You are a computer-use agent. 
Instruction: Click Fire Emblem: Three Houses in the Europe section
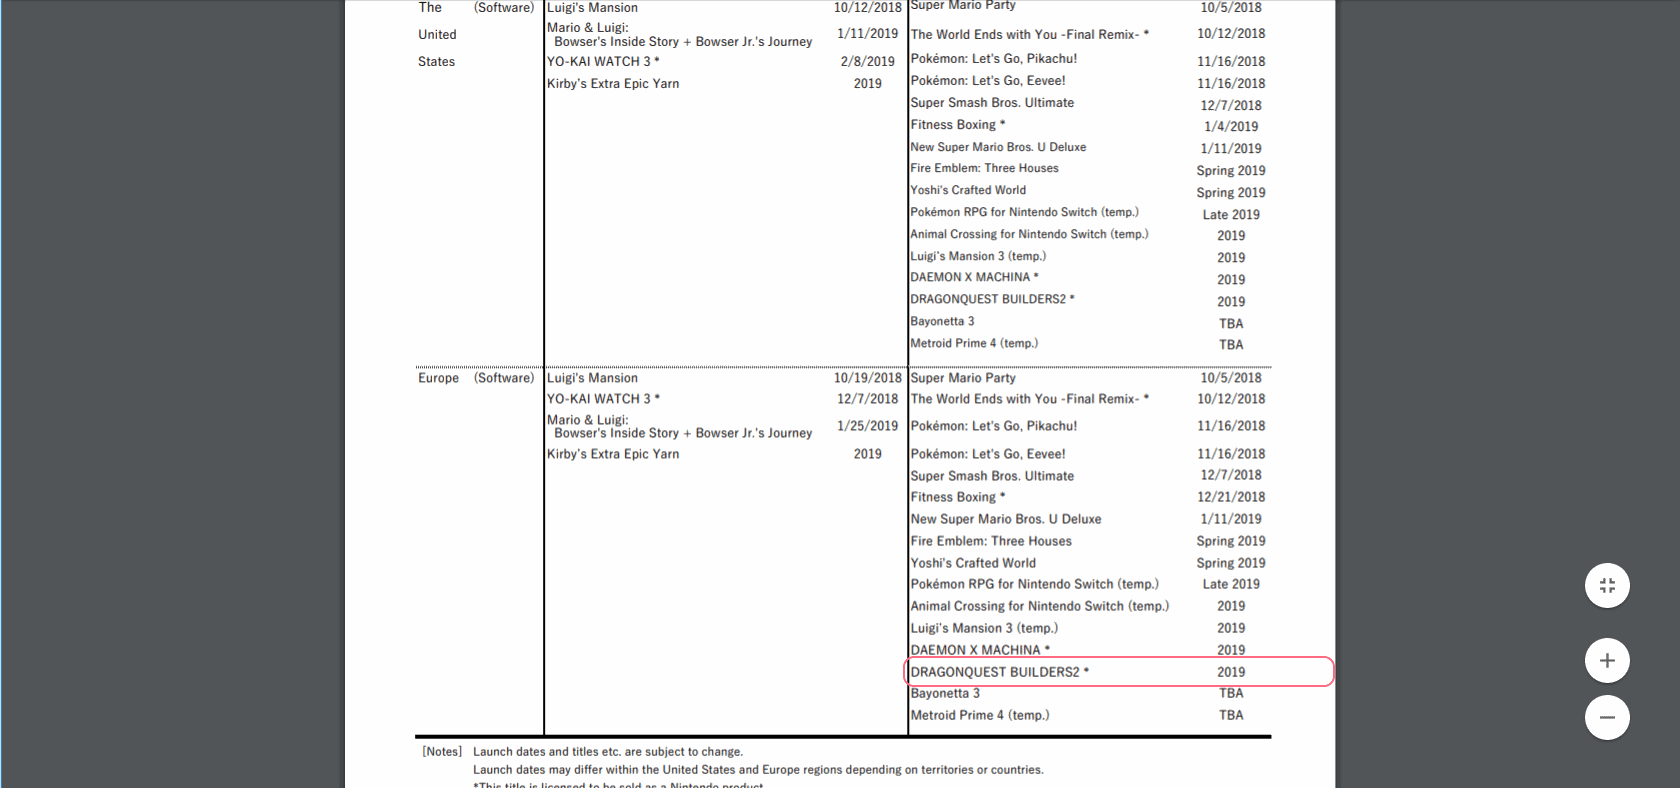pyautogui.click(x=991, y=542)
